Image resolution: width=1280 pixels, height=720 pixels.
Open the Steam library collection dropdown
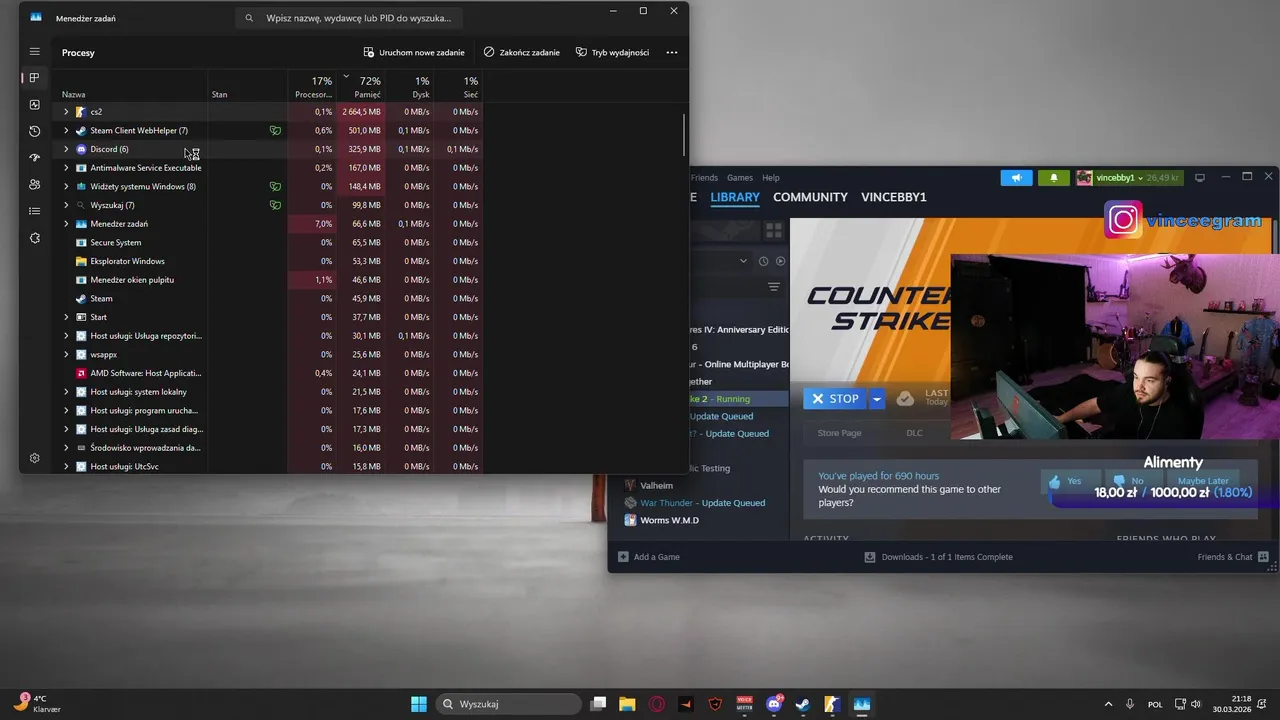pos(743,261)
